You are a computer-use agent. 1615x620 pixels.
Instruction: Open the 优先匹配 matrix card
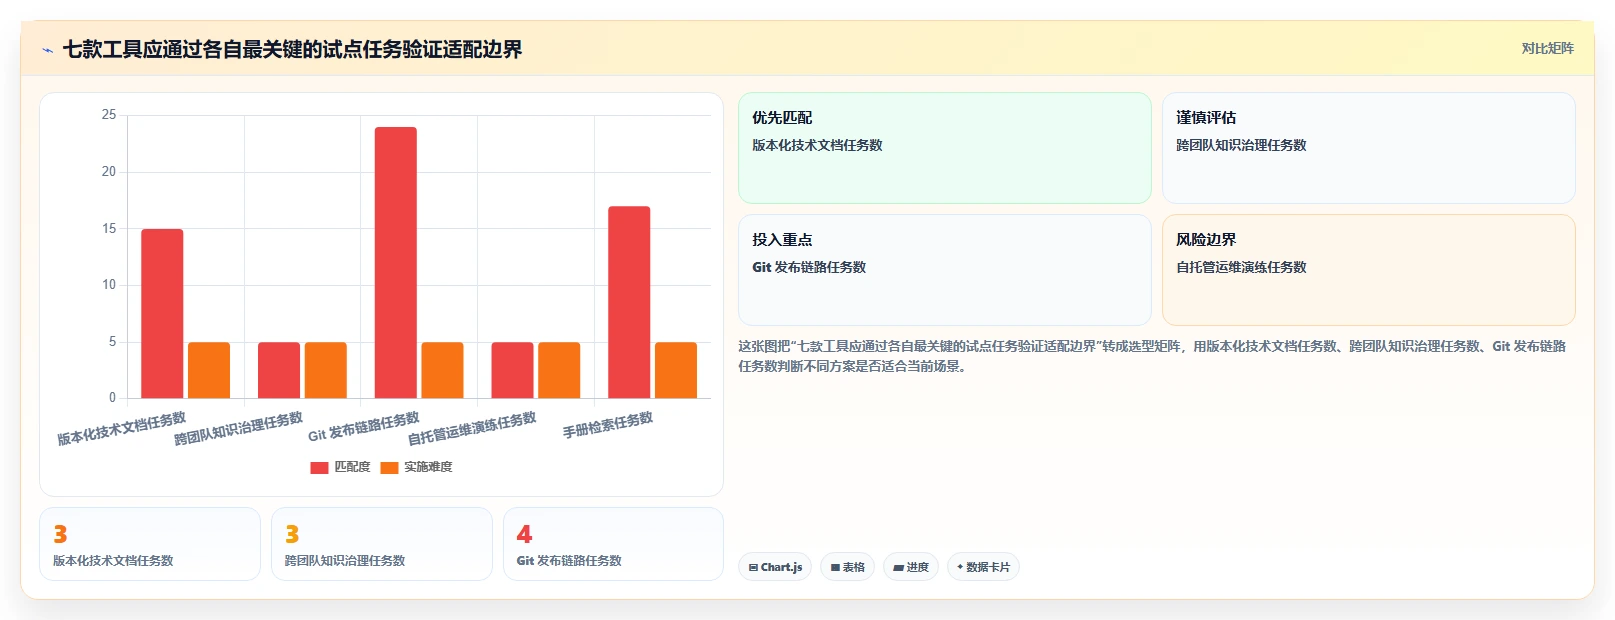pos(945,148)
